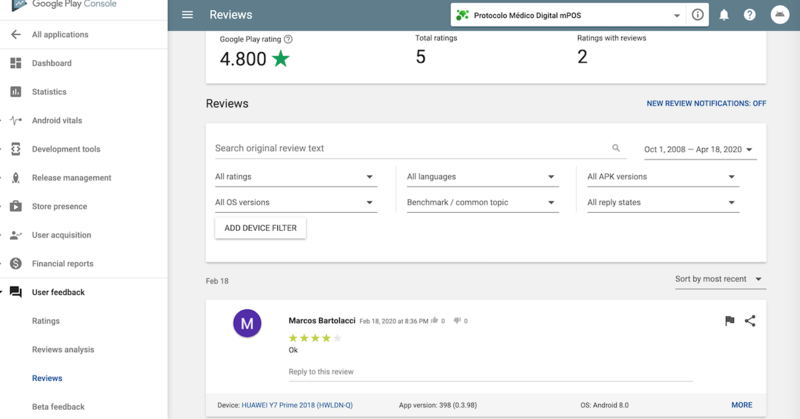Open the All ratings filter

(x=296, y=177)
